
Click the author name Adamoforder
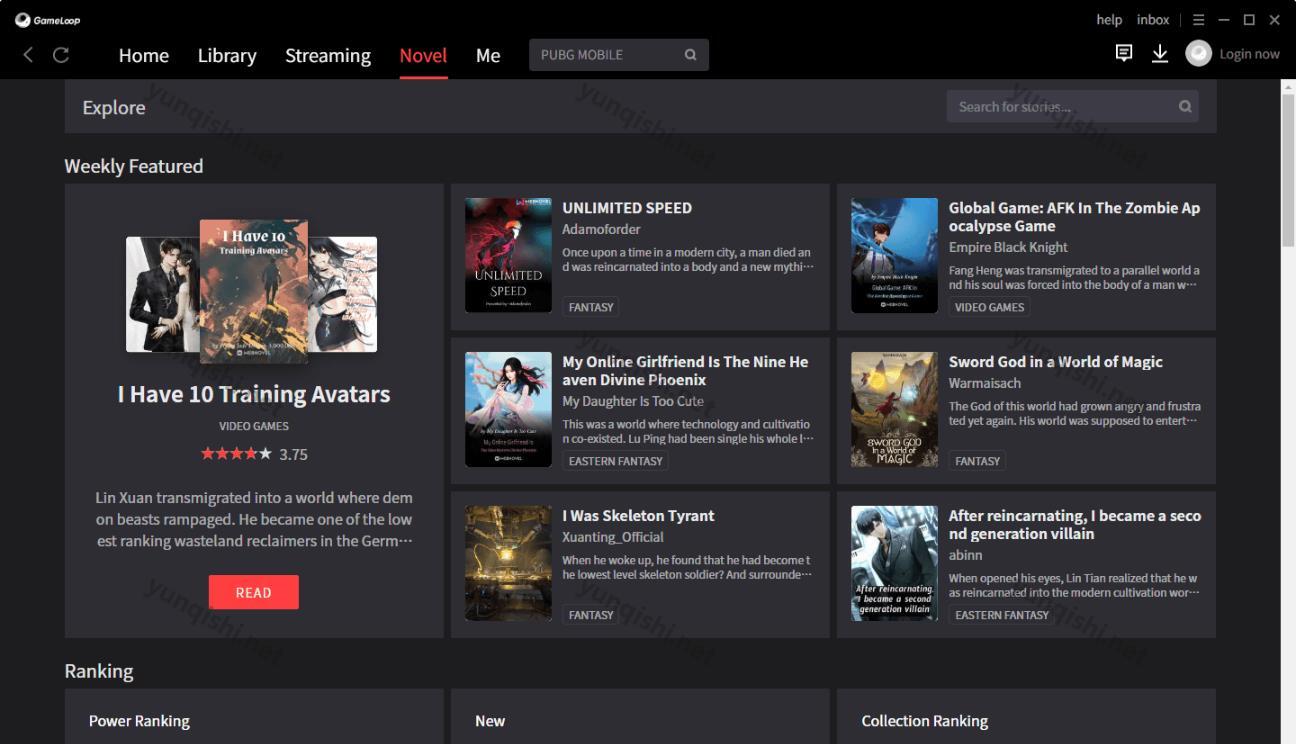601,229
